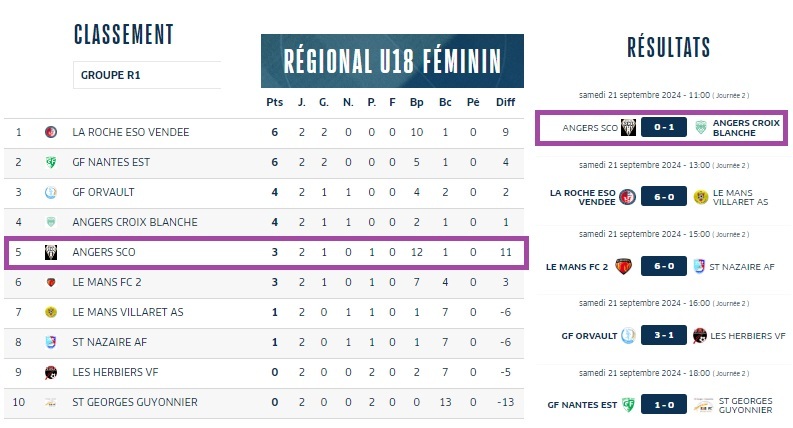Click Angers SCO crest in standings row
The image size is (793, 428).
[x=51, y=252]
